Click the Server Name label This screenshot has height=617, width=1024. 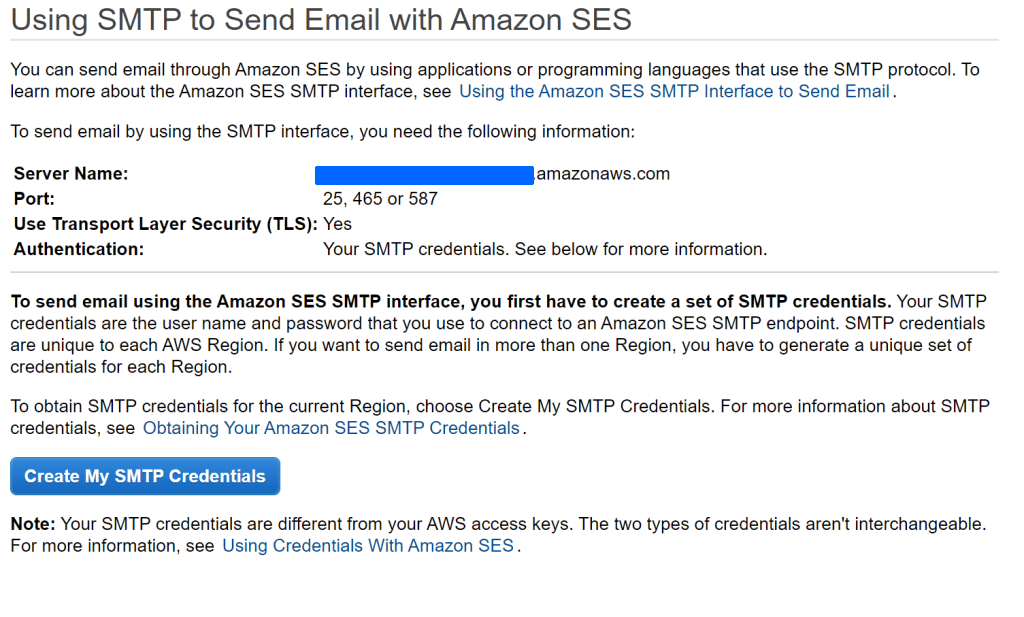70,174
